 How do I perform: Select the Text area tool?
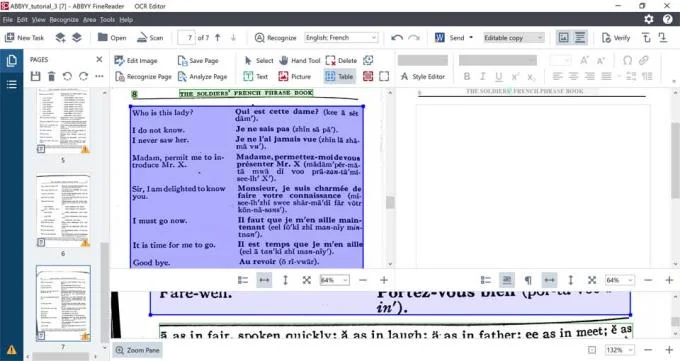[x=256, y=76]
